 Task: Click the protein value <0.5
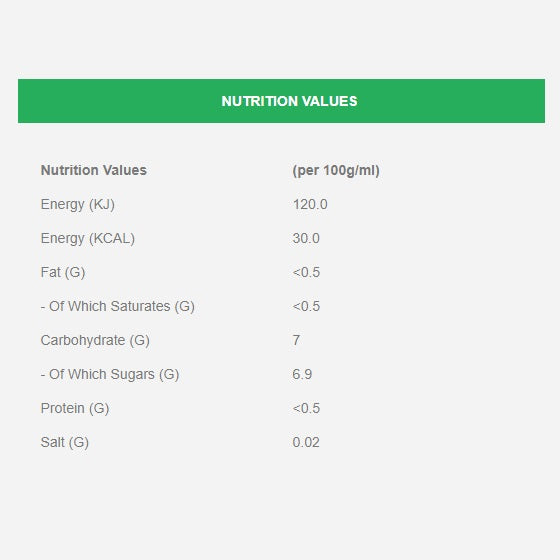point(306,408)
